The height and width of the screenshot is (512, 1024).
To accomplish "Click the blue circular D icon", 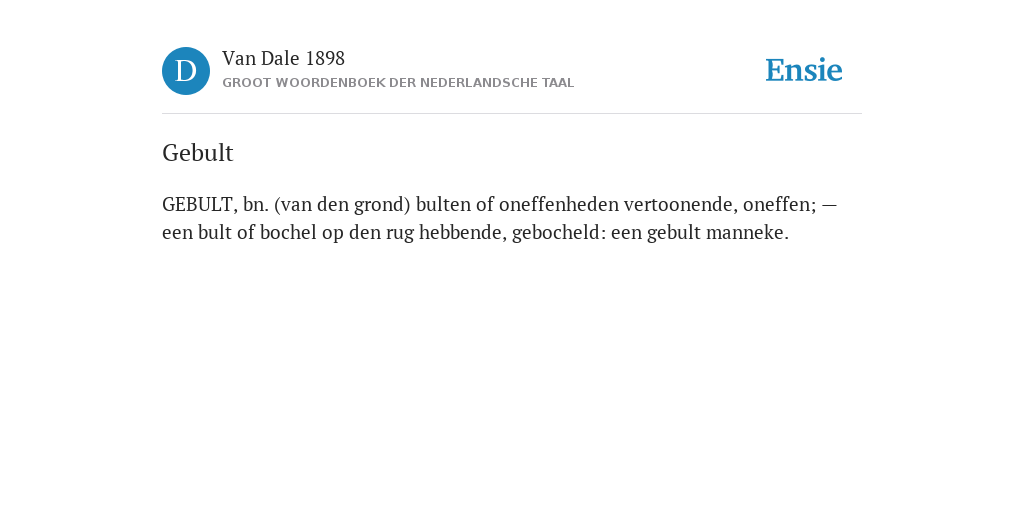I will (186, 71).
